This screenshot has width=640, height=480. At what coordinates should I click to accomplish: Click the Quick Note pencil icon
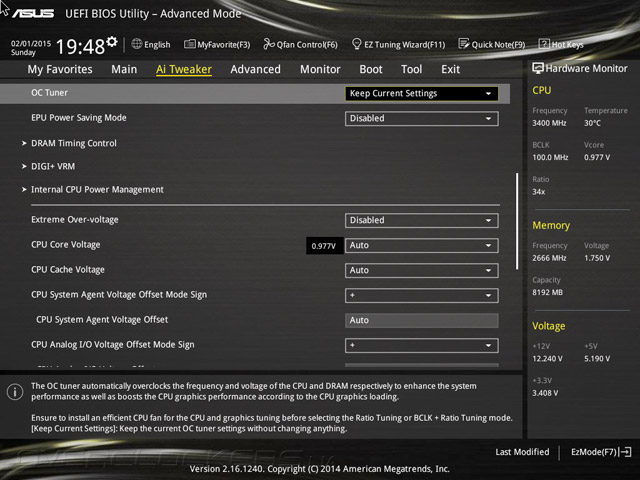tap(464, 44)
